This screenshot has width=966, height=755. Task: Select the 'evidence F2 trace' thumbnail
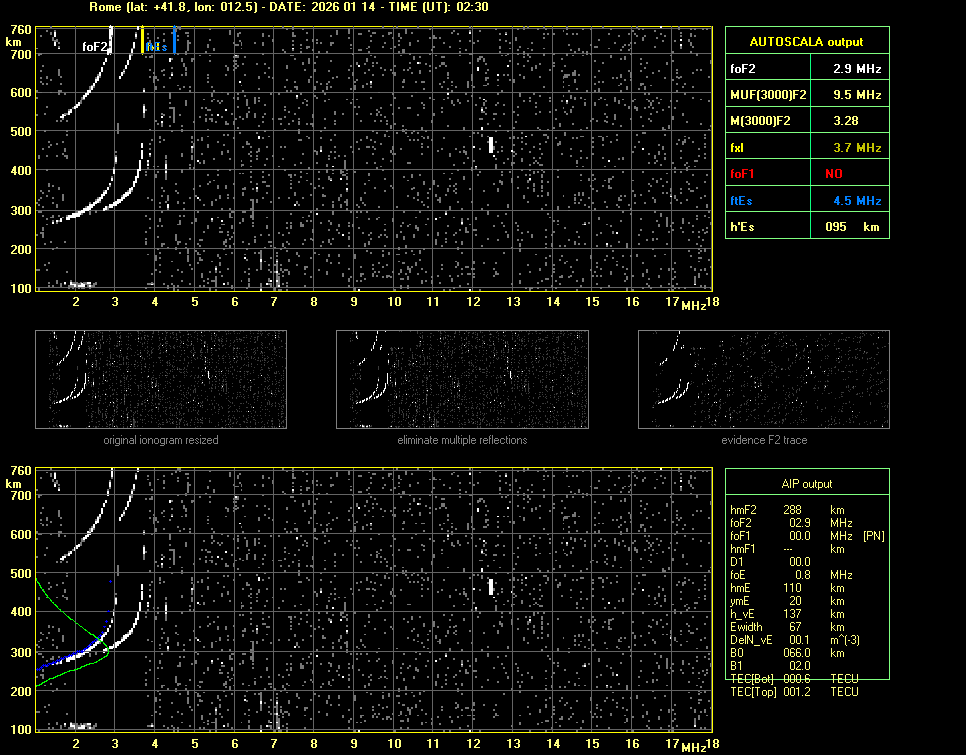tap(764, 380)
